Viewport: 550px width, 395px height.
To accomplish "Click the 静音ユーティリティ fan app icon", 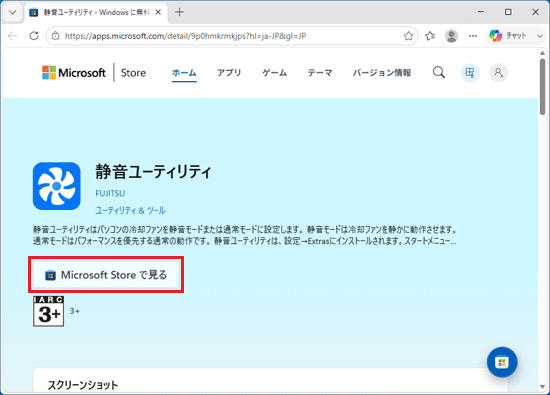I will click(x=57, y=186).
